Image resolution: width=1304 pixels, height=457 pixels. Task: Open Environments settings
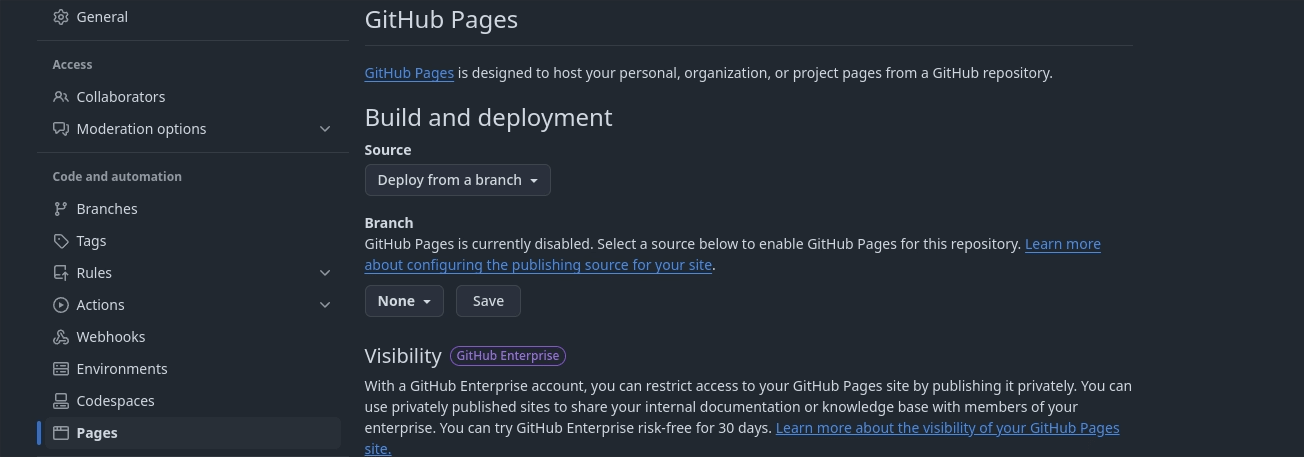(x=193, y=369)
